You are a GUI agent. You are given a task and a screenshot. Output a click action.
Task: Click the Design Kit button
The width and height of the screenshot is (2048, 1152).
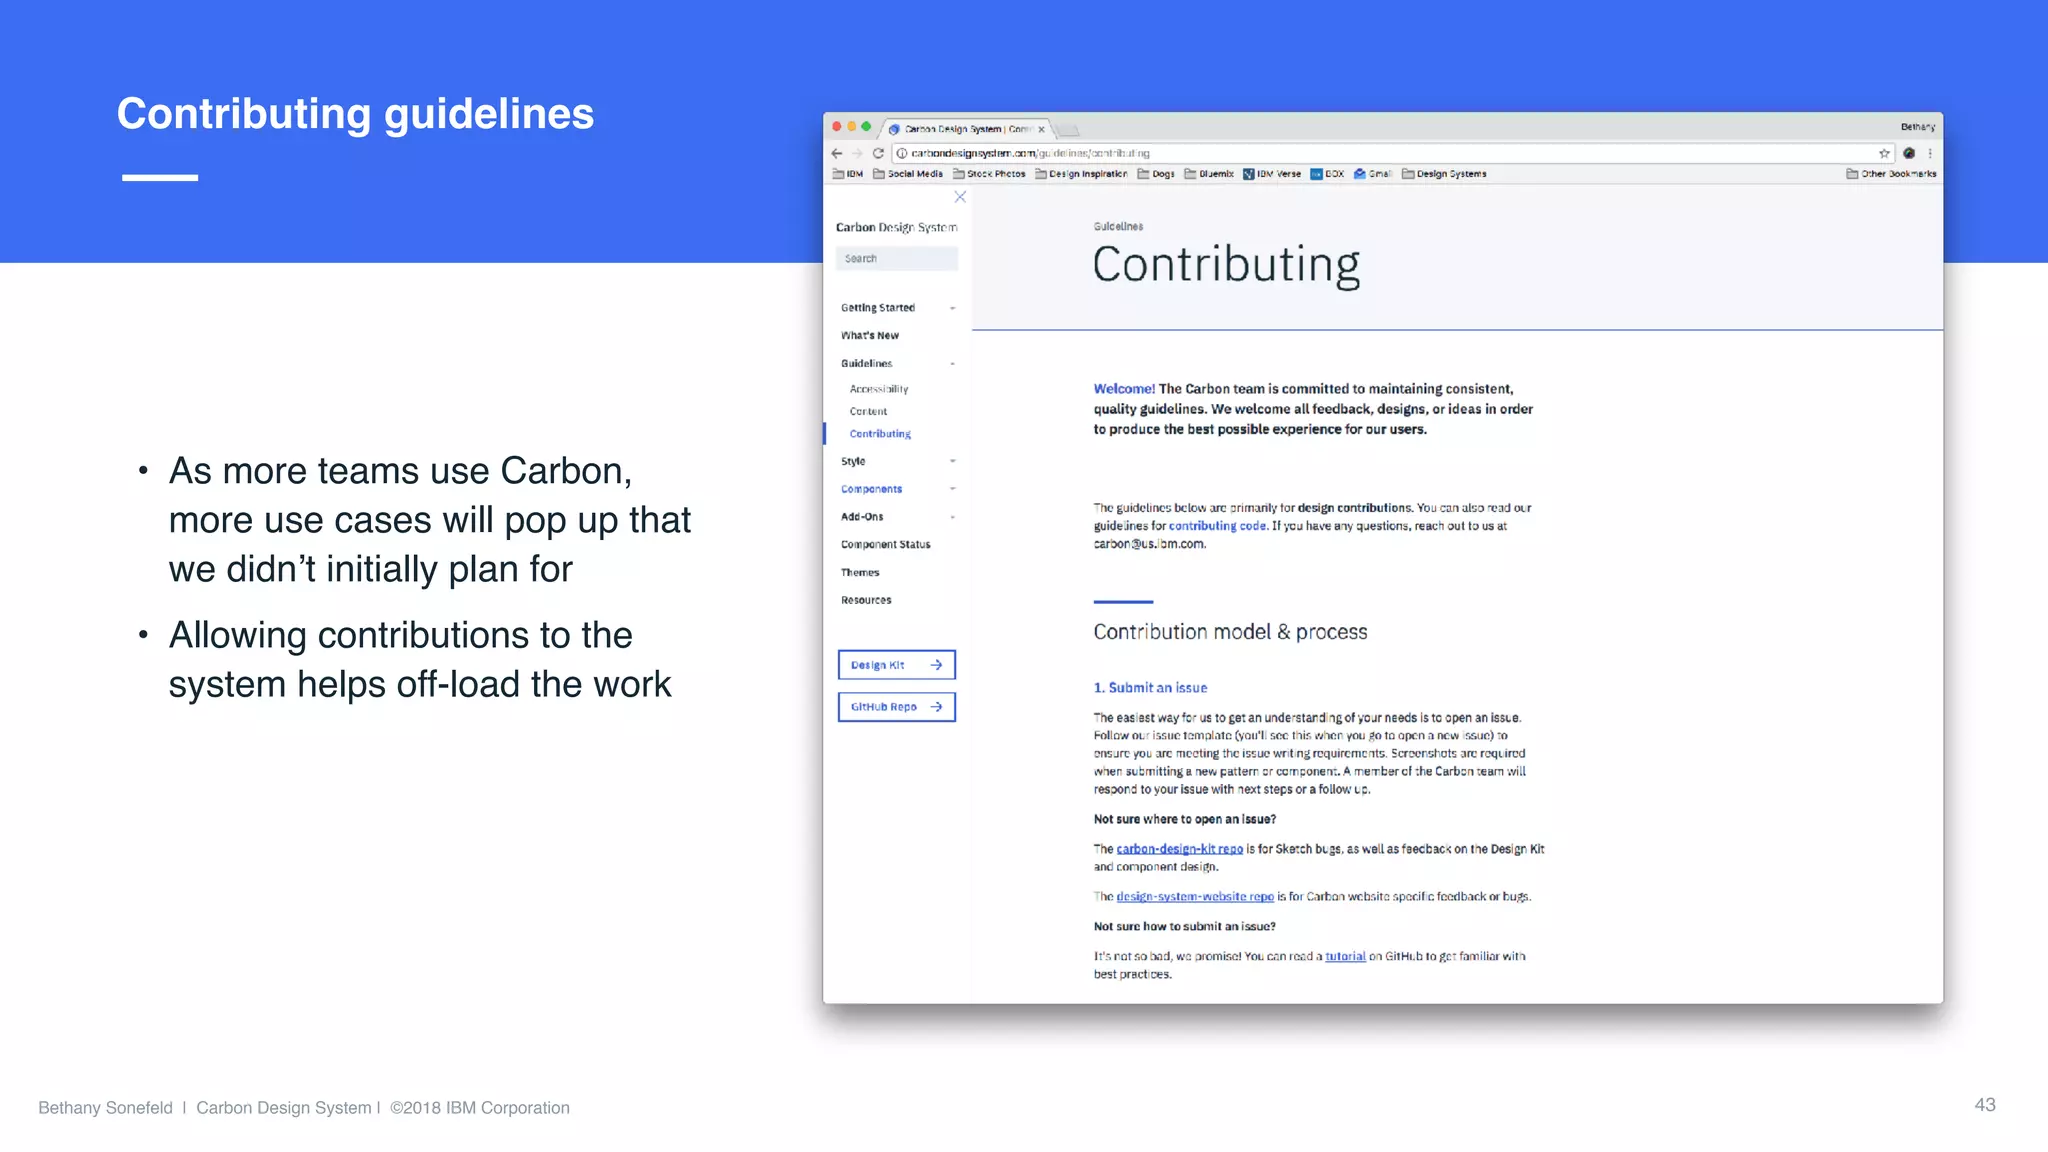click(x=897, y=665)
